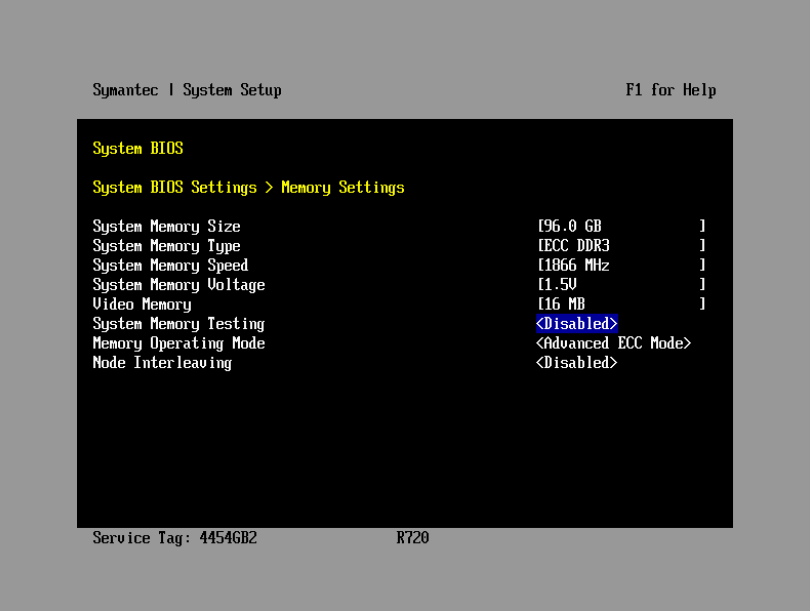The image size is (810, 611).
Task: Open the Node Interleaving Disabled value selector
Action: pos(577,363)
